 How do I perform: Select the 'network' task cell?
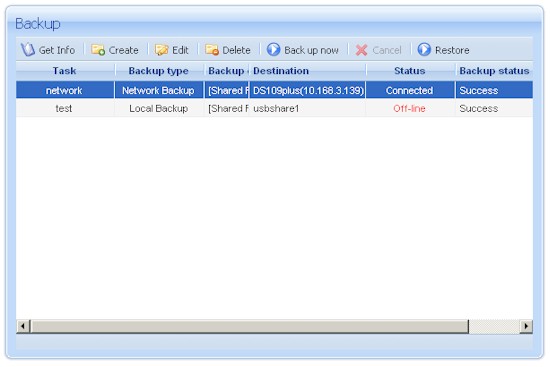[x=65, y=91]
